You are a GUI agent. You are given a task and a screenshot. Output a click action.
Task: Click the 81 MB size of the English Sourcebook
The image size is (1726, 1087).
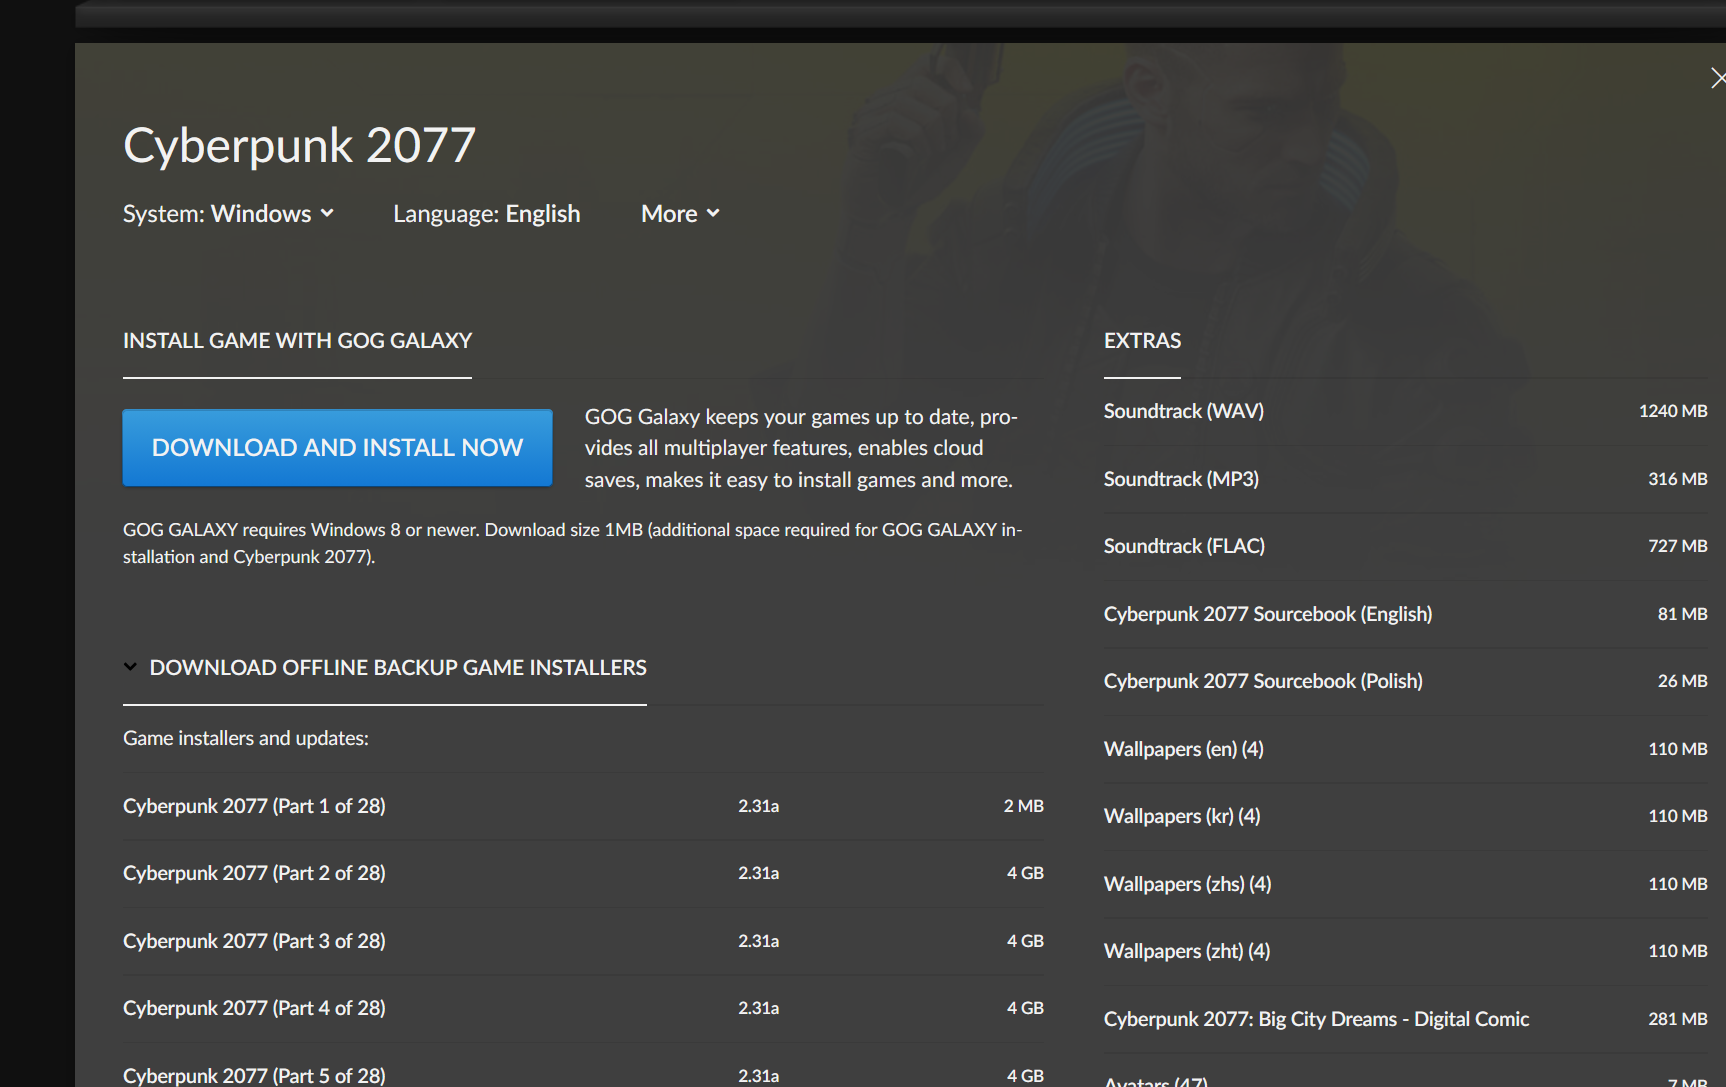1683,614
